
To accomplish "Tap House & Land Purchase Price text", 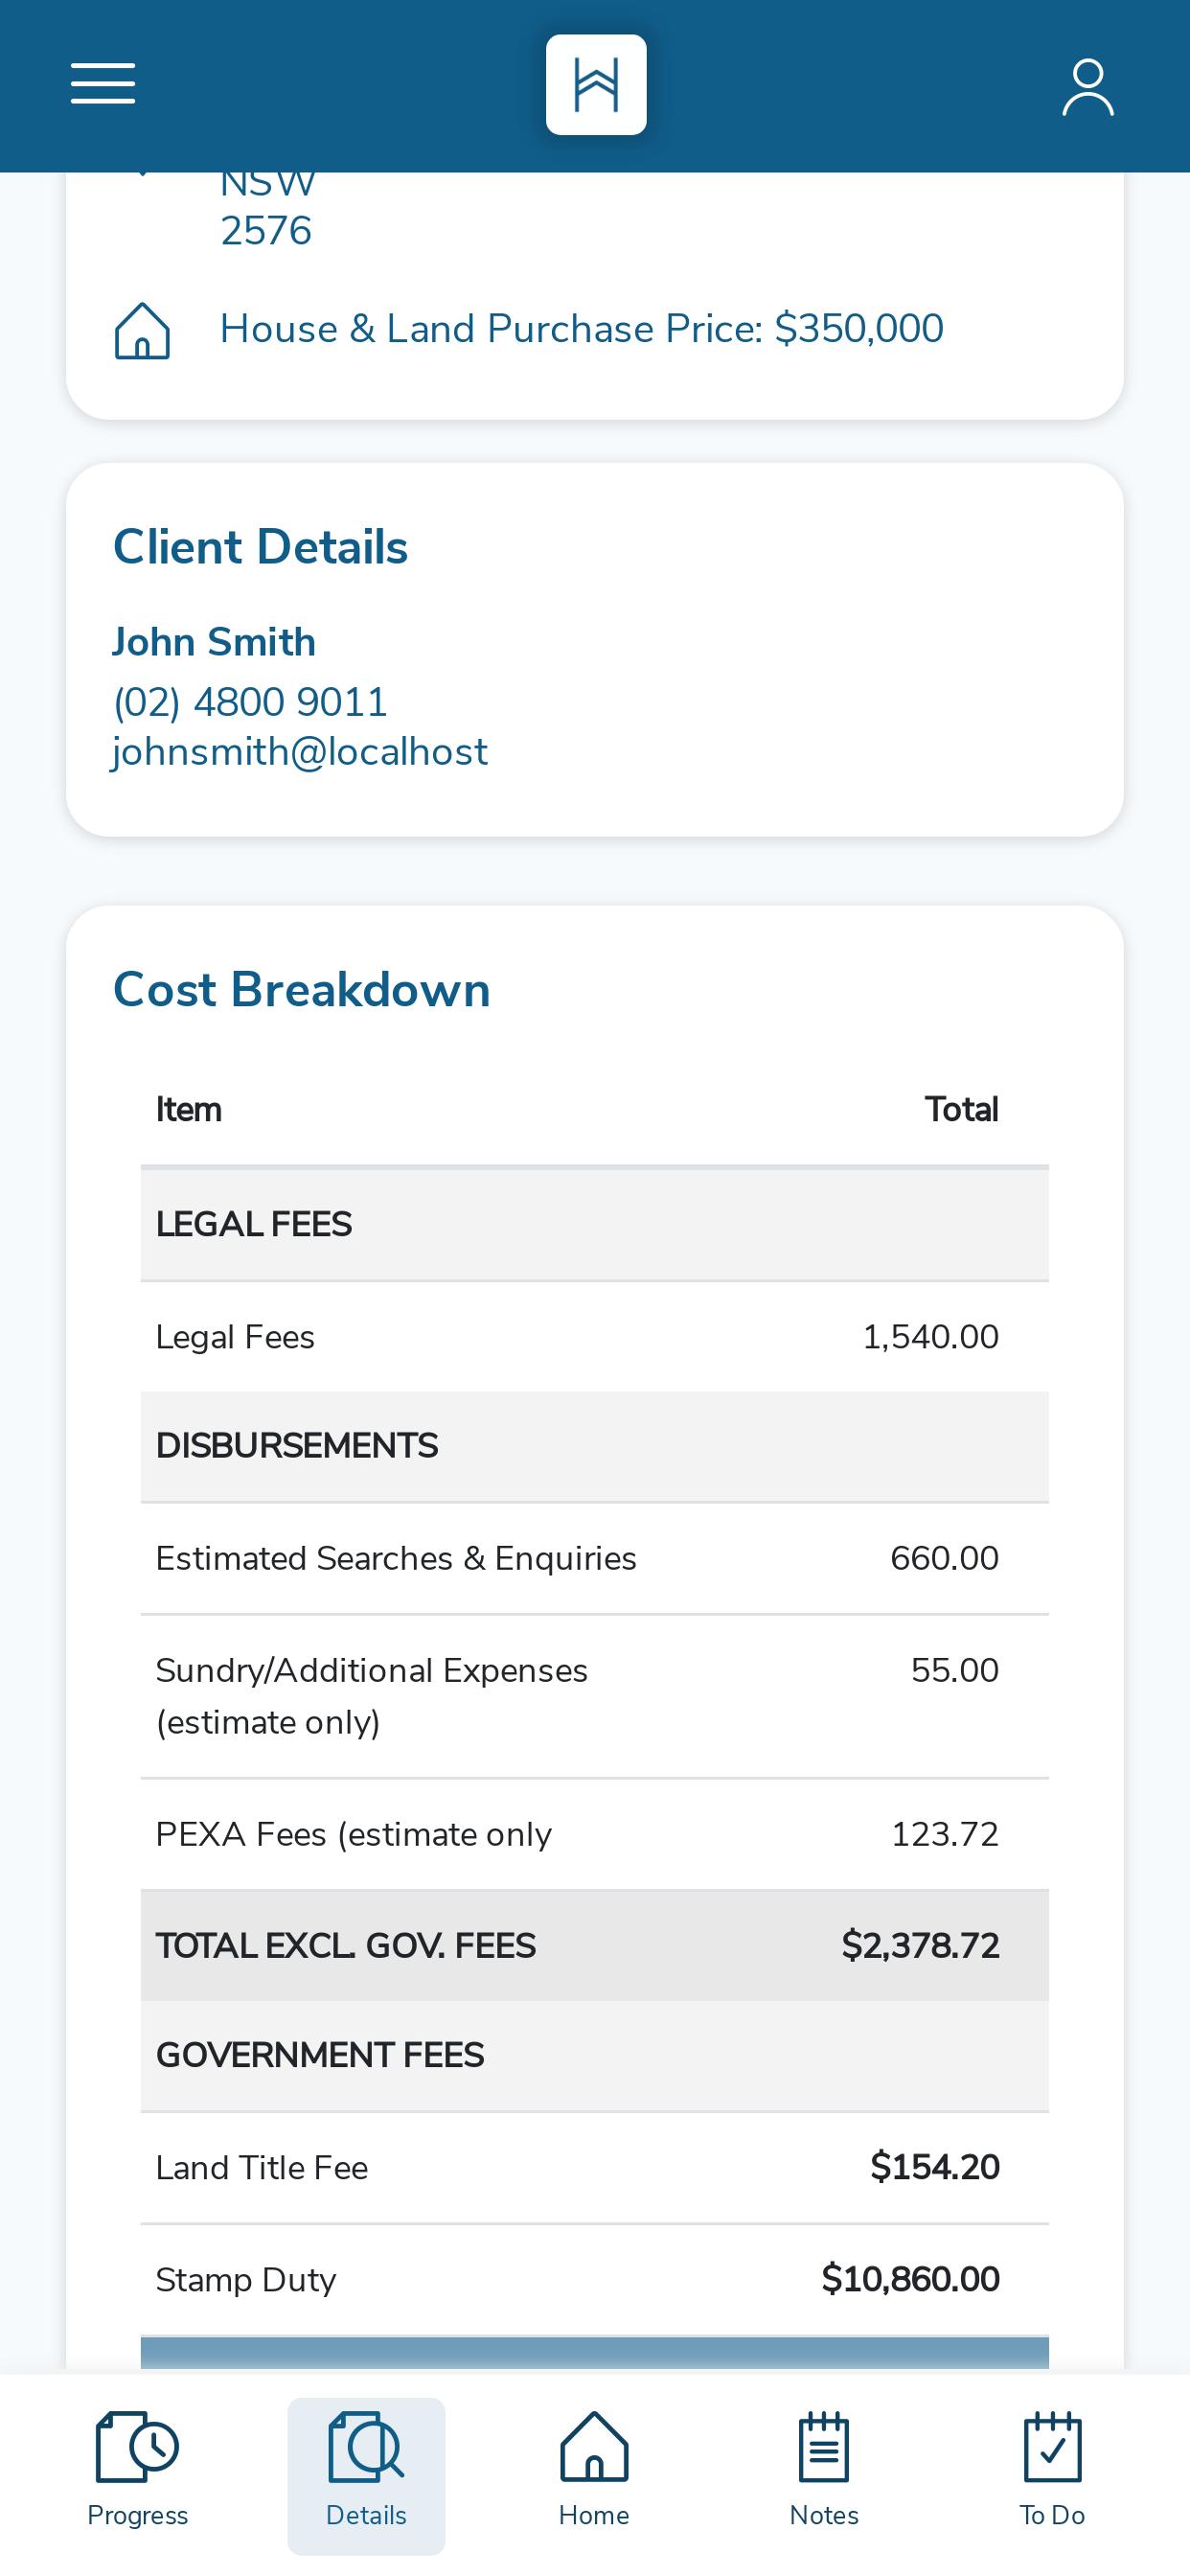I will [x=581, y=329].
